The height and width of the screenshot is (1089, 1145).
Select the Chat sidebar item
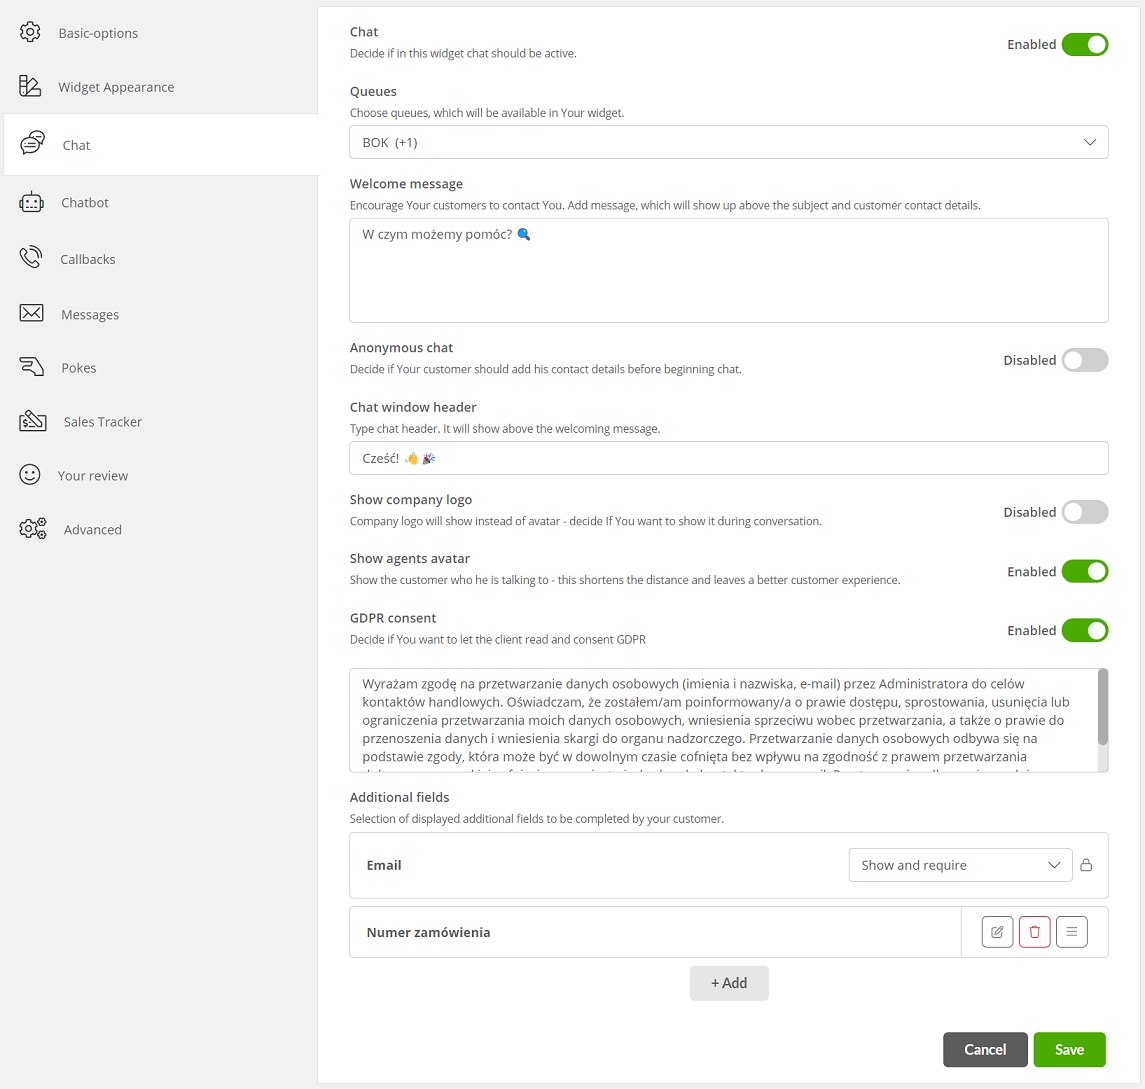click(x=161, y=145)
